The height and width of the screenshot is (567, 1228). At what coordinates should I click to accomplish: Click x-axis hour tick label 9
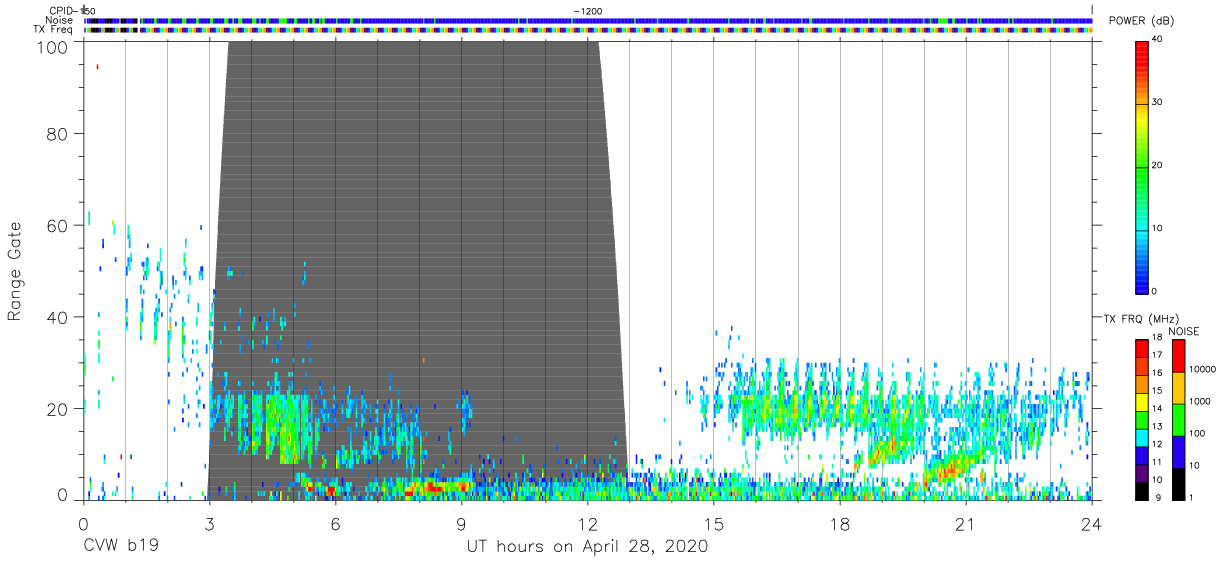(x=462, y=523)
